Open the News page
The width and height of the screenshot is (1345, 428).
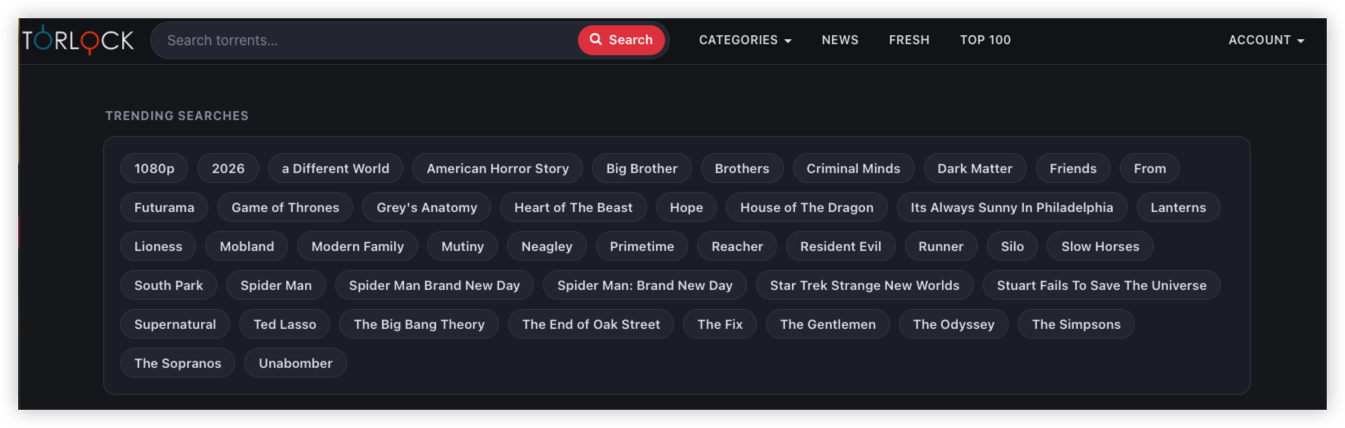[840, 40]
